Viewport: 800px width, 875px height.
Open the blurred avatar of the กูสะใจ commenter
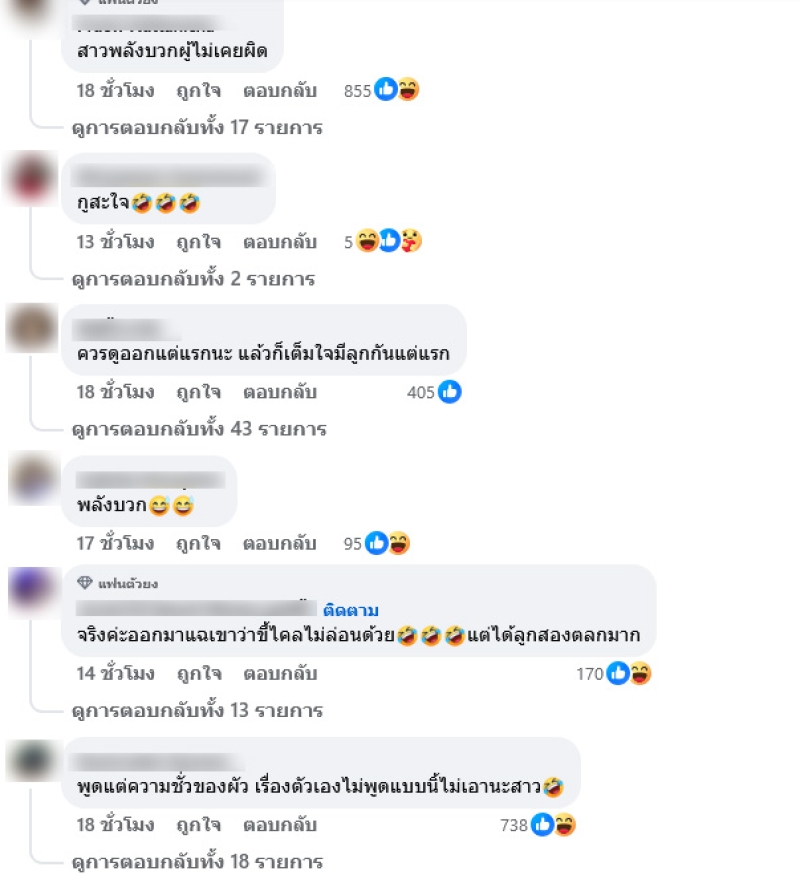click(x=31, y=178)
